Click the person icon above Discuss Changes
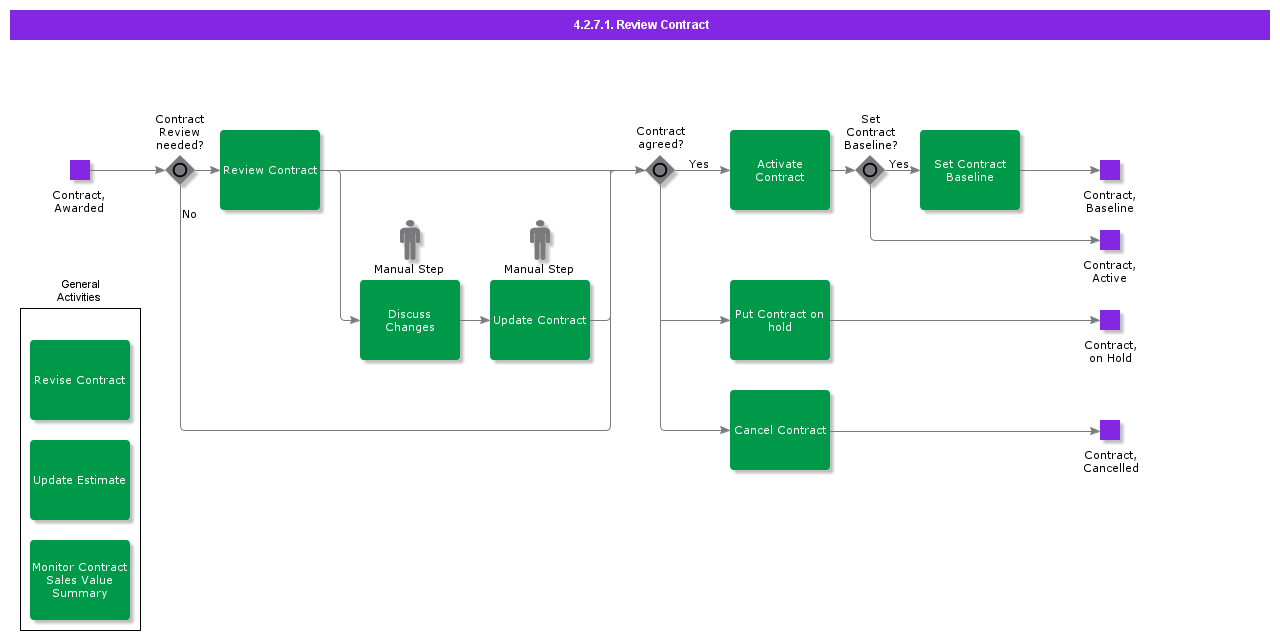 (410, 240)
